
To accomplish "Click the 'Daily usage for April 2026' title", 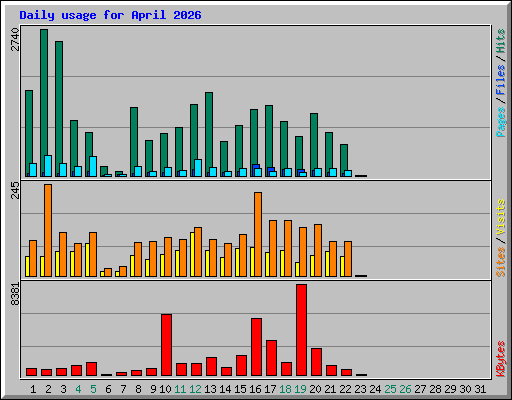I will point(110,15).
